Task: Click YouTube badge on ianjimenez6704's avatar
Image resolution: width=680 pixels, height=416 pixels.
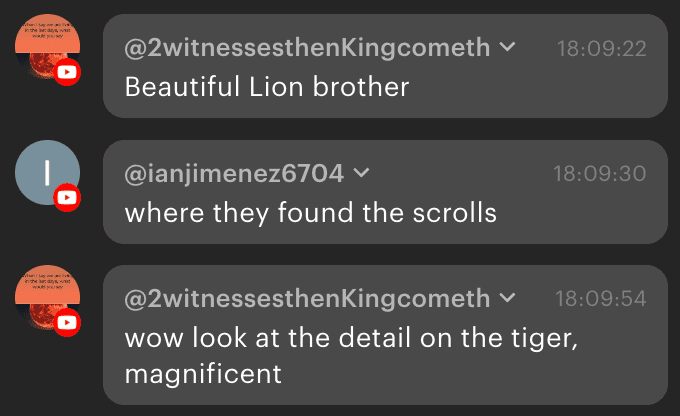Action: click(x=67, y=198)
